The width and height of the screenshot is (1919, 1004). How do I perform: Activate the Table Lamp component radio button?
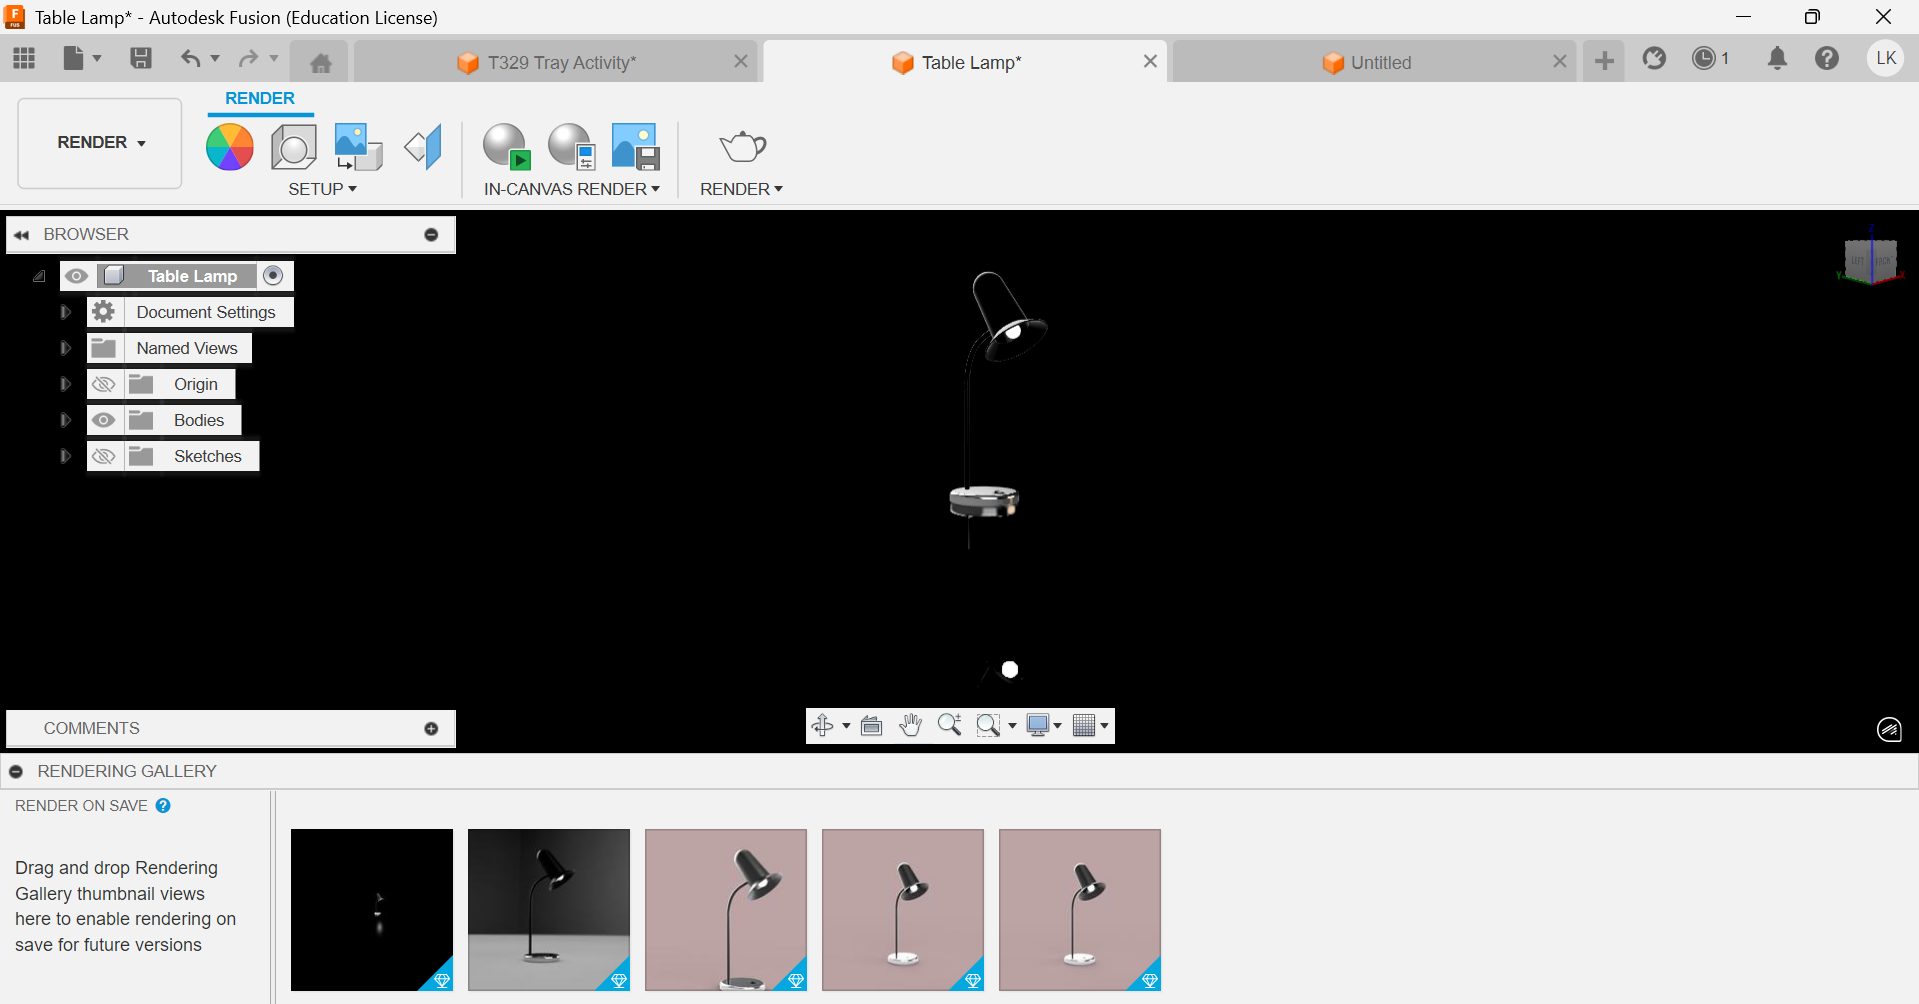point(273,275)
